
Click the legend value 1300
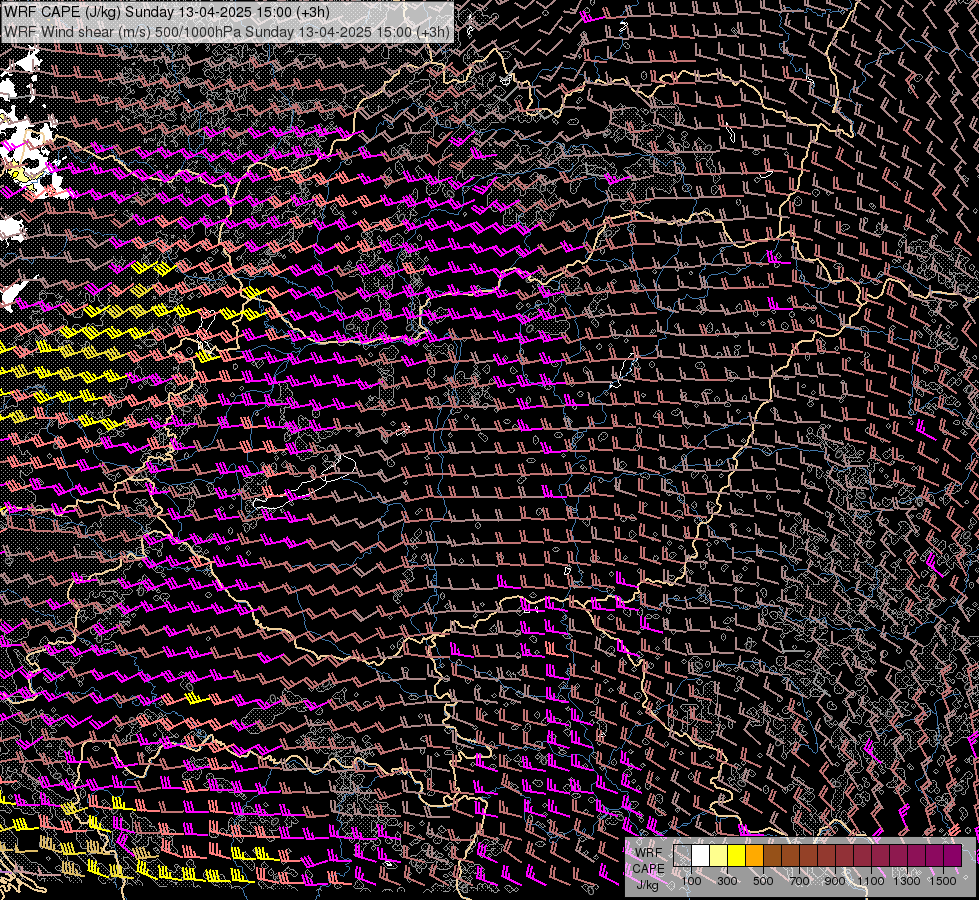[x=907, y=881]
